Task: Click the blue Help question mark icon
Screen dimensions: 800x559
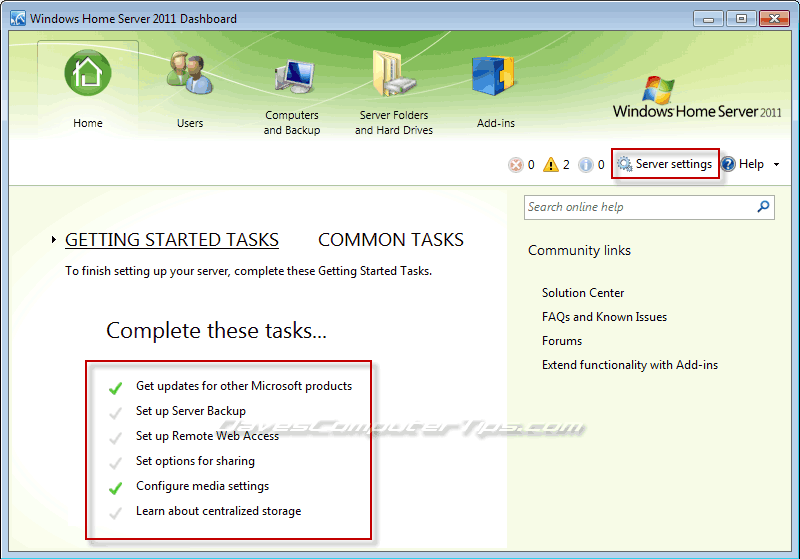Action: pos(728,164)
